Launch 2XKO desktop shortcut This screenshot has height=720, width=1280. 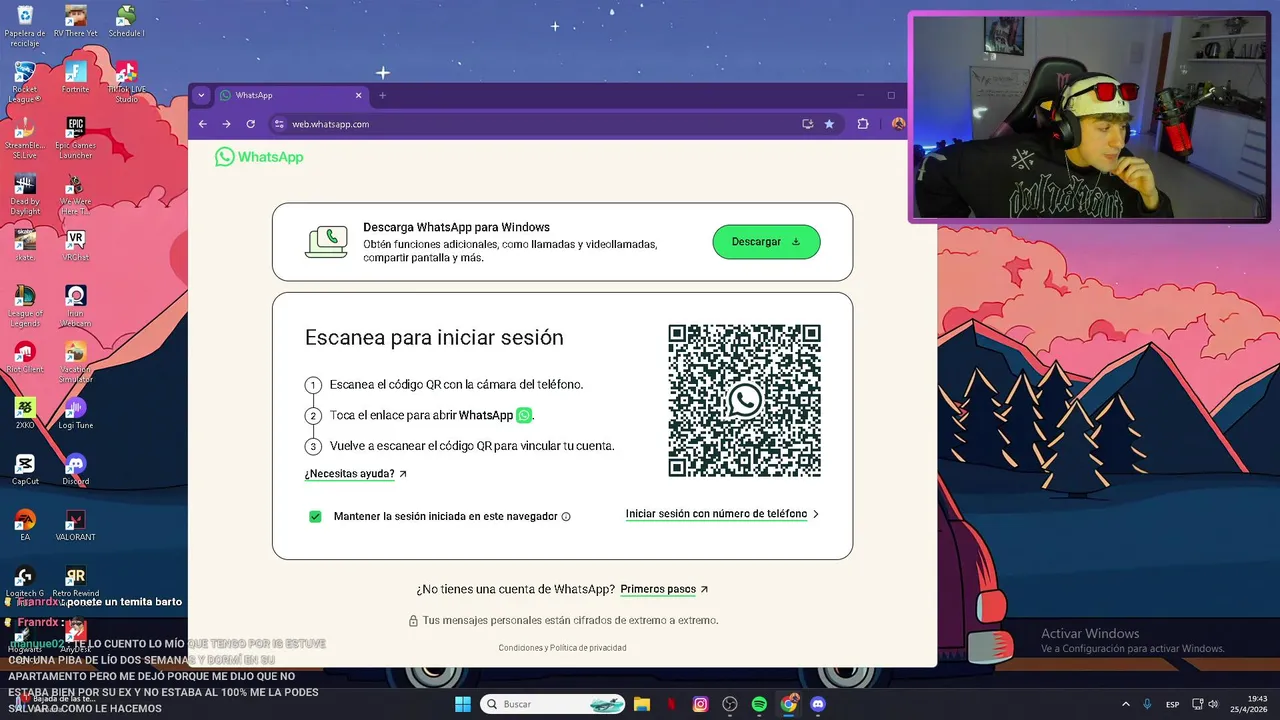[x=25, y=413]
